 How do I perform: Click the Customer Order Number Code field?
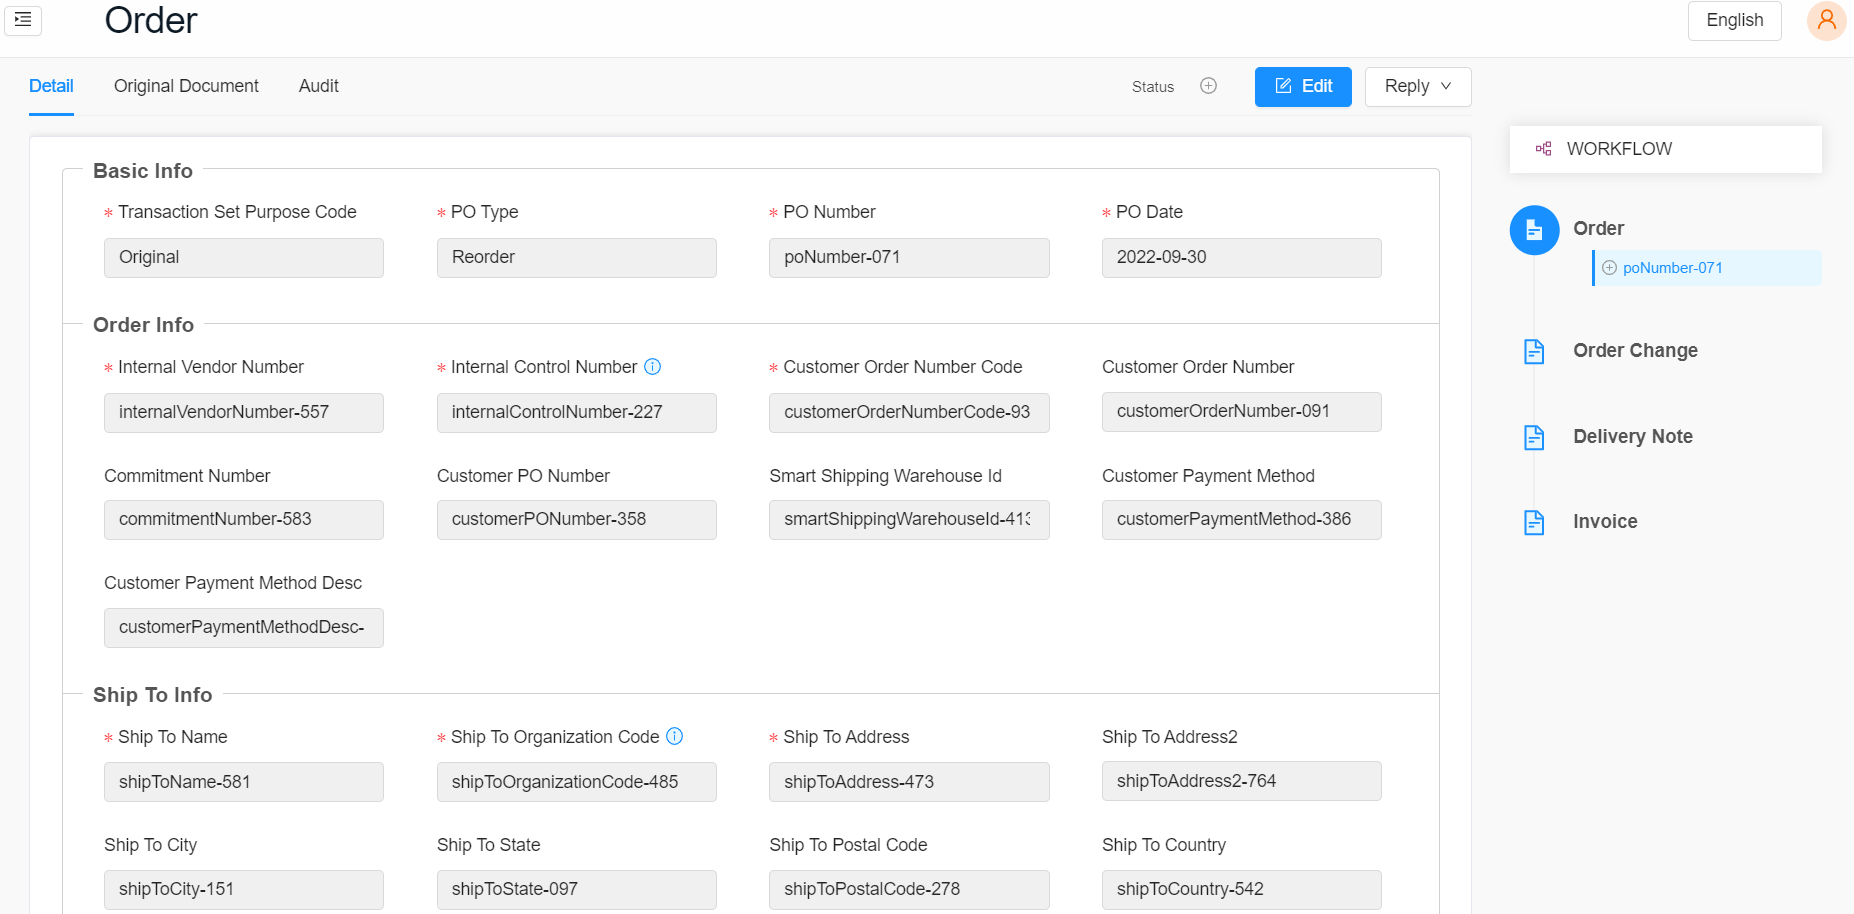click(x=909, y=413)
